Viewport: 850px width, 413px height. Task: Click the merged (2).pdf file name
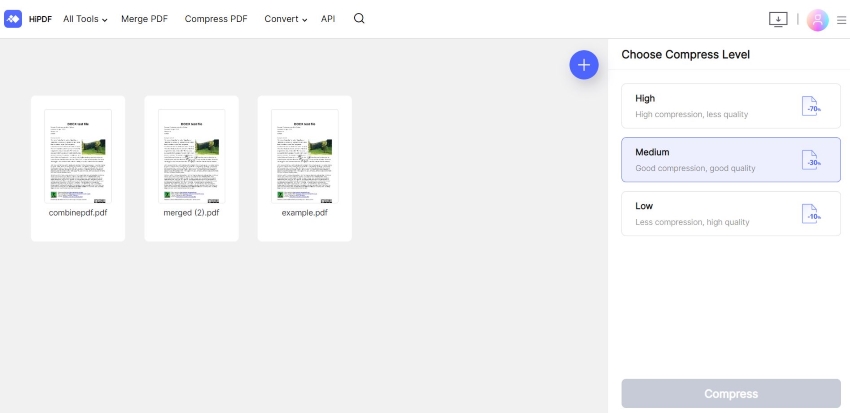click(191, 213)
